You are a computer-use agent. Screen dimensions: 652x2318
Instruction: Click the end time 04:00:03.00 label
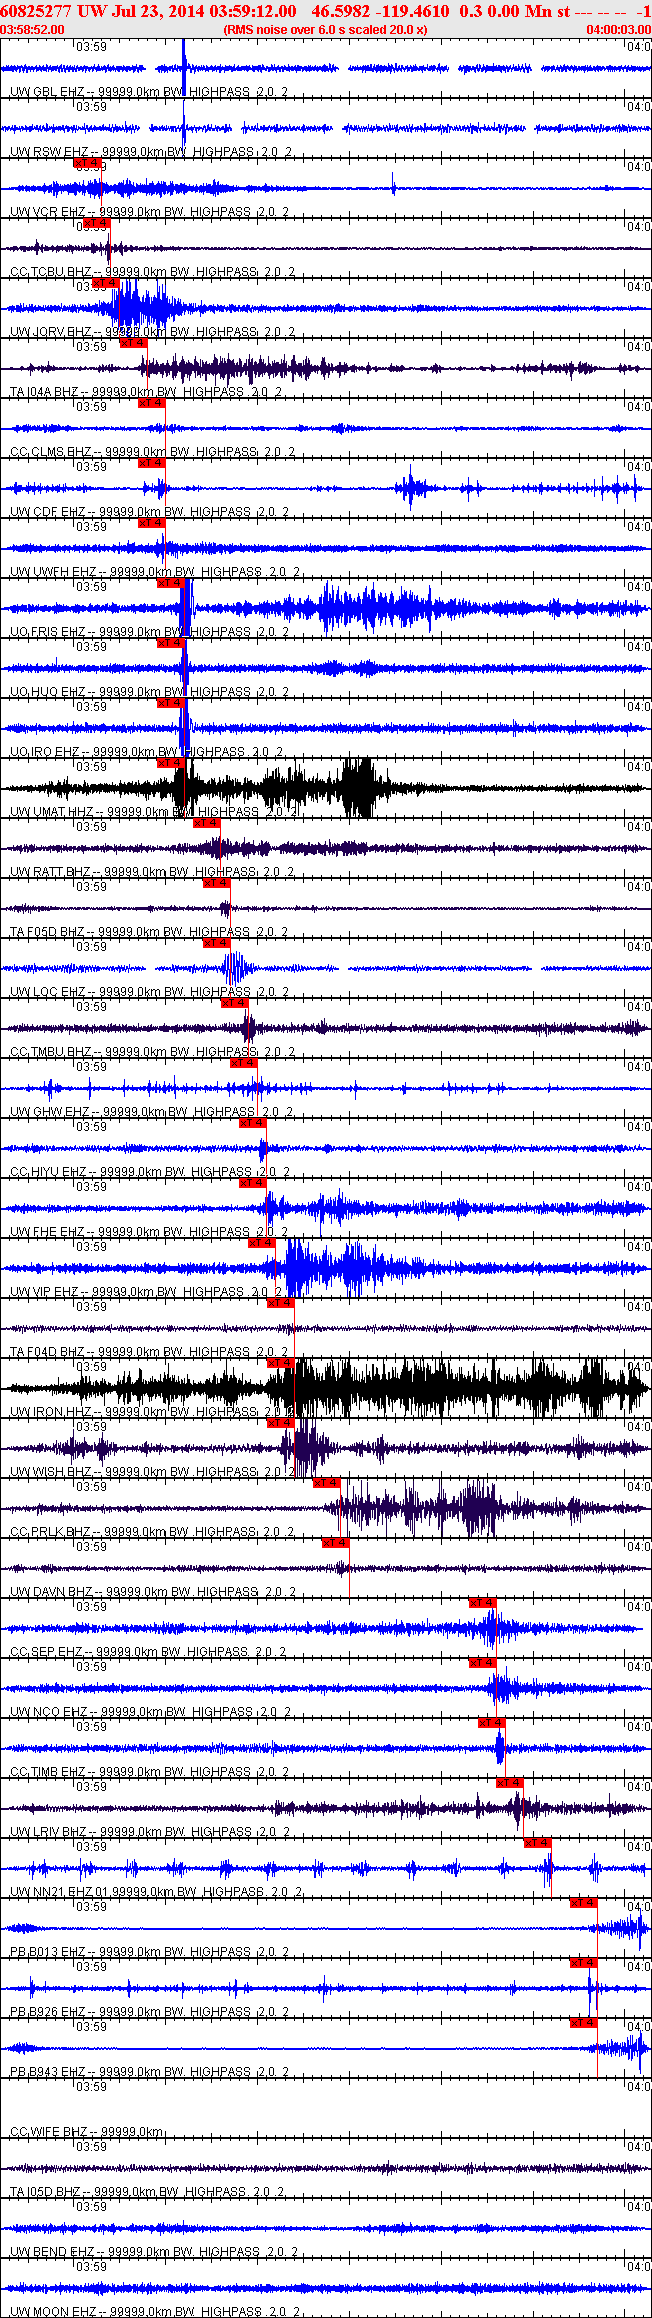point(619,30)
